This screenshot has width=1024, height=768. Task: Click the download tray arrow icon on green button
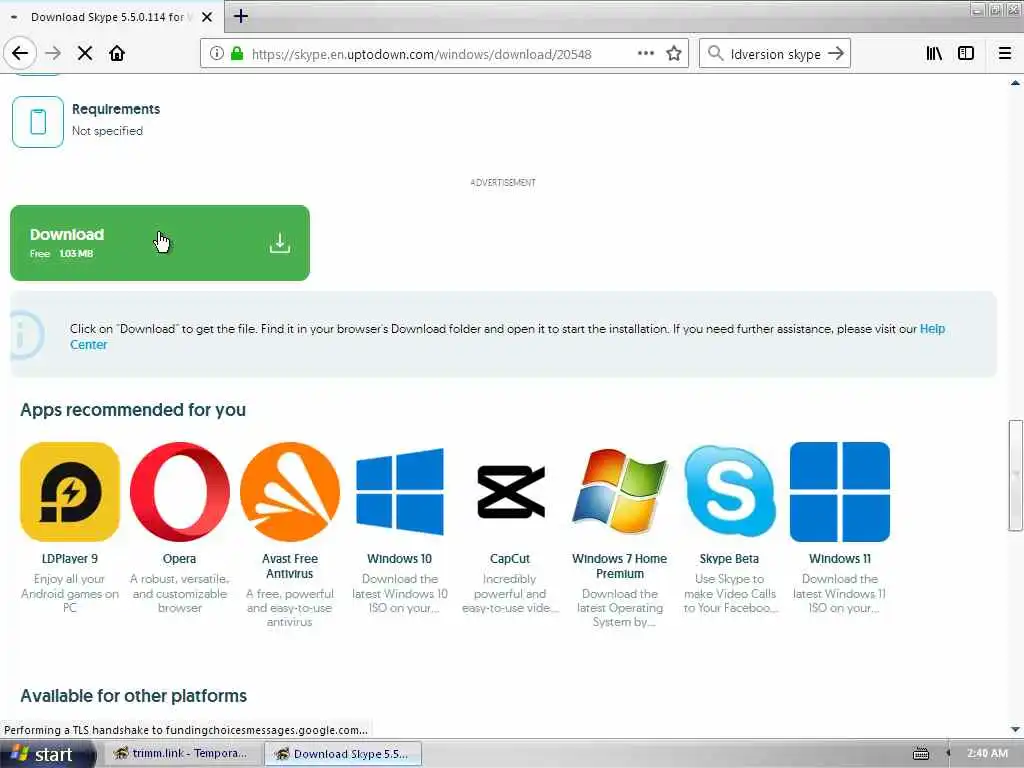(x=280, y=243)
